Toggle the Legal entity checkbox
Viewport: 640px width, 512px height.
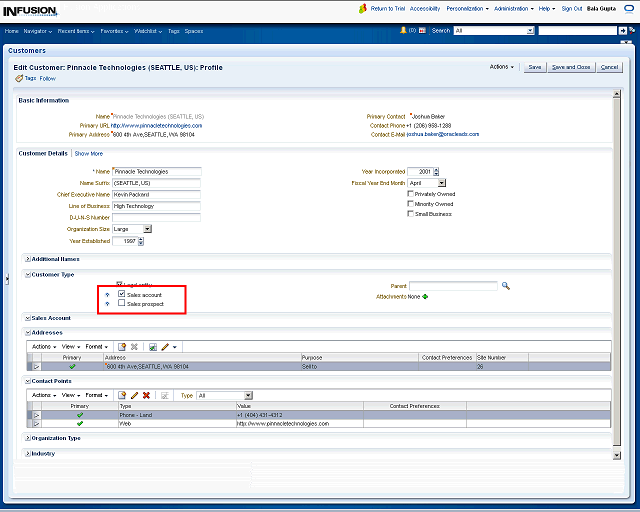tap(120, 284)
